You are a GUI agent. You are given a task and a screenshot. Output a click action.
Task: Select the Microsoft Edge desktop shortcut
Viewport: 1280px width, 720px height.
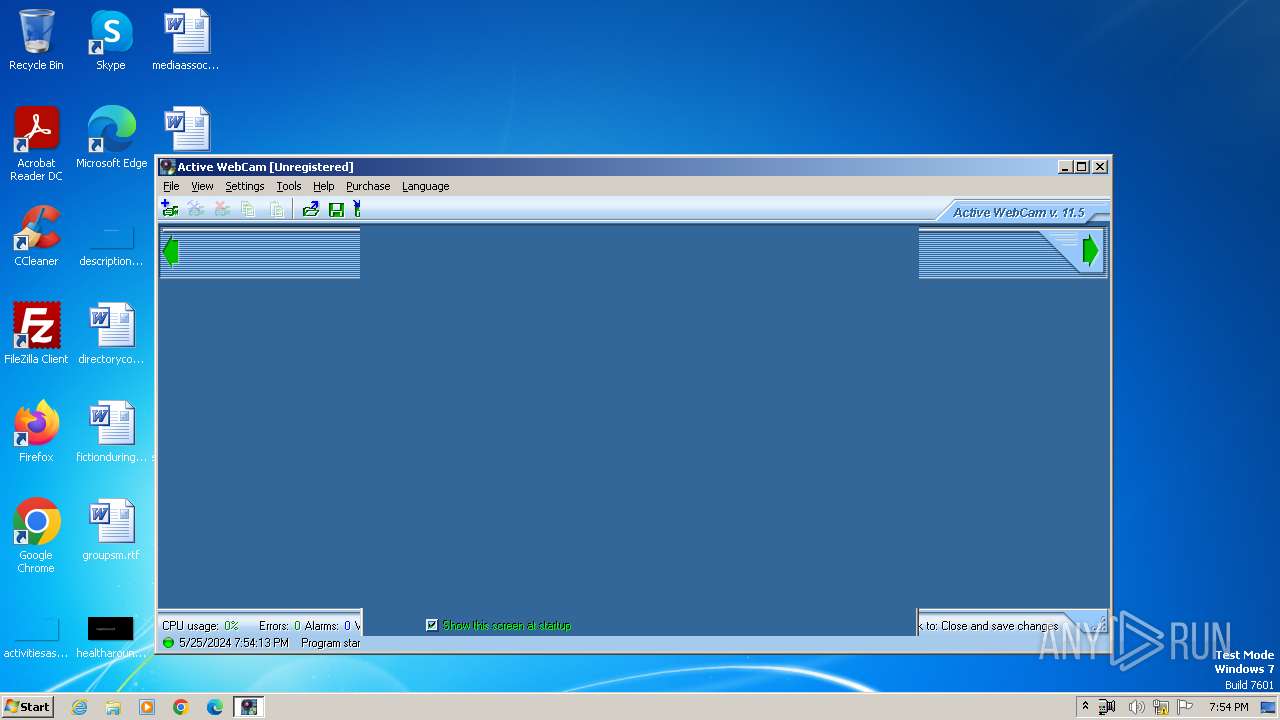(111, 138)
